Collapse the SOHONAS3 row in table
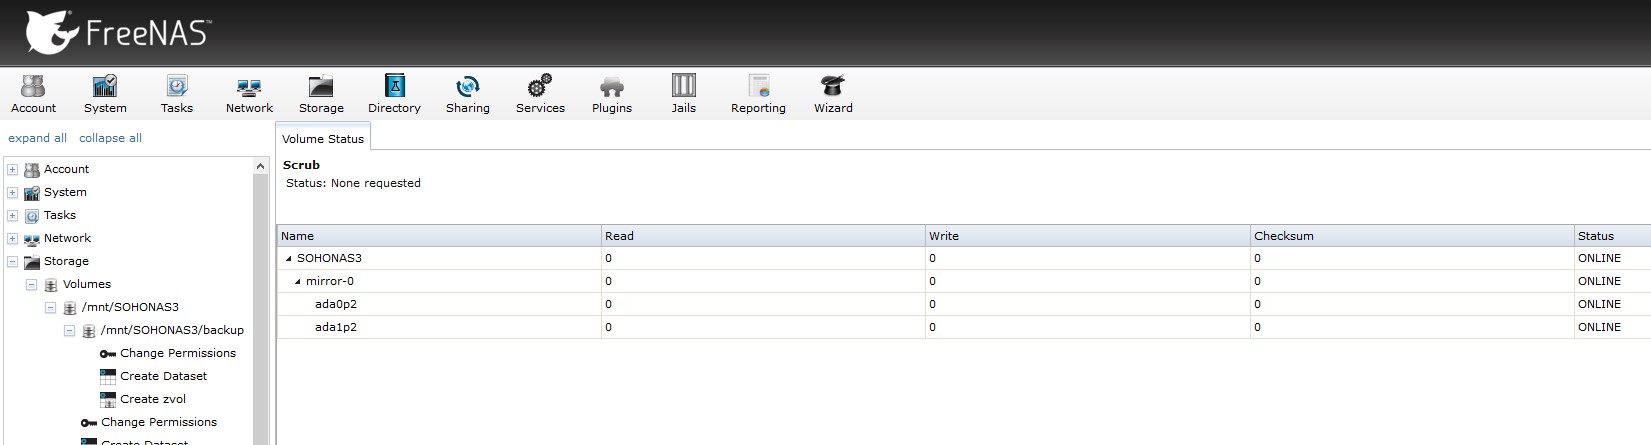 coord(289,259)
